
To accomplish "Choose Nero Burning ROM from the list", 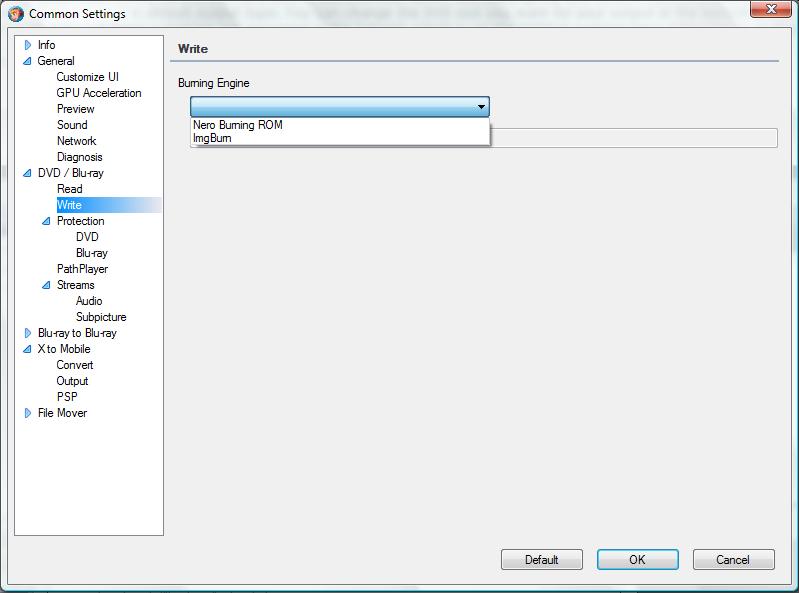I will coord(340,125).
